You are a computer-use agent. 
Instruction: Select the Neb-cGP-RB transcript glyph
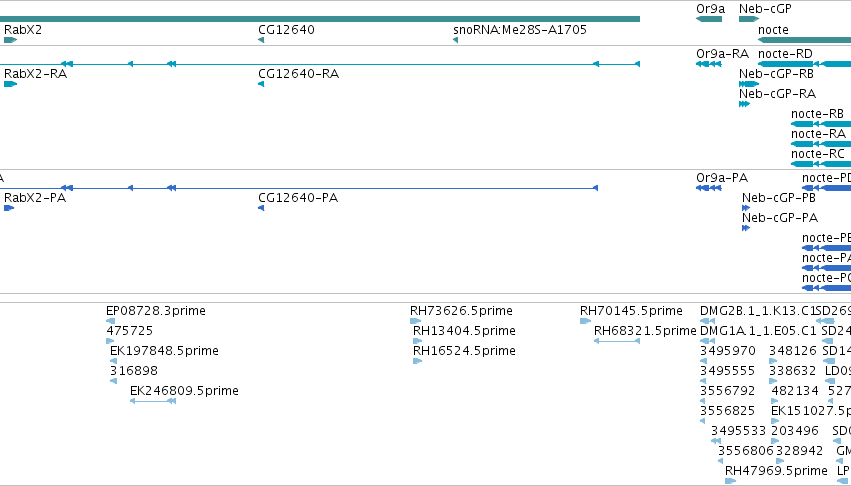749,84
